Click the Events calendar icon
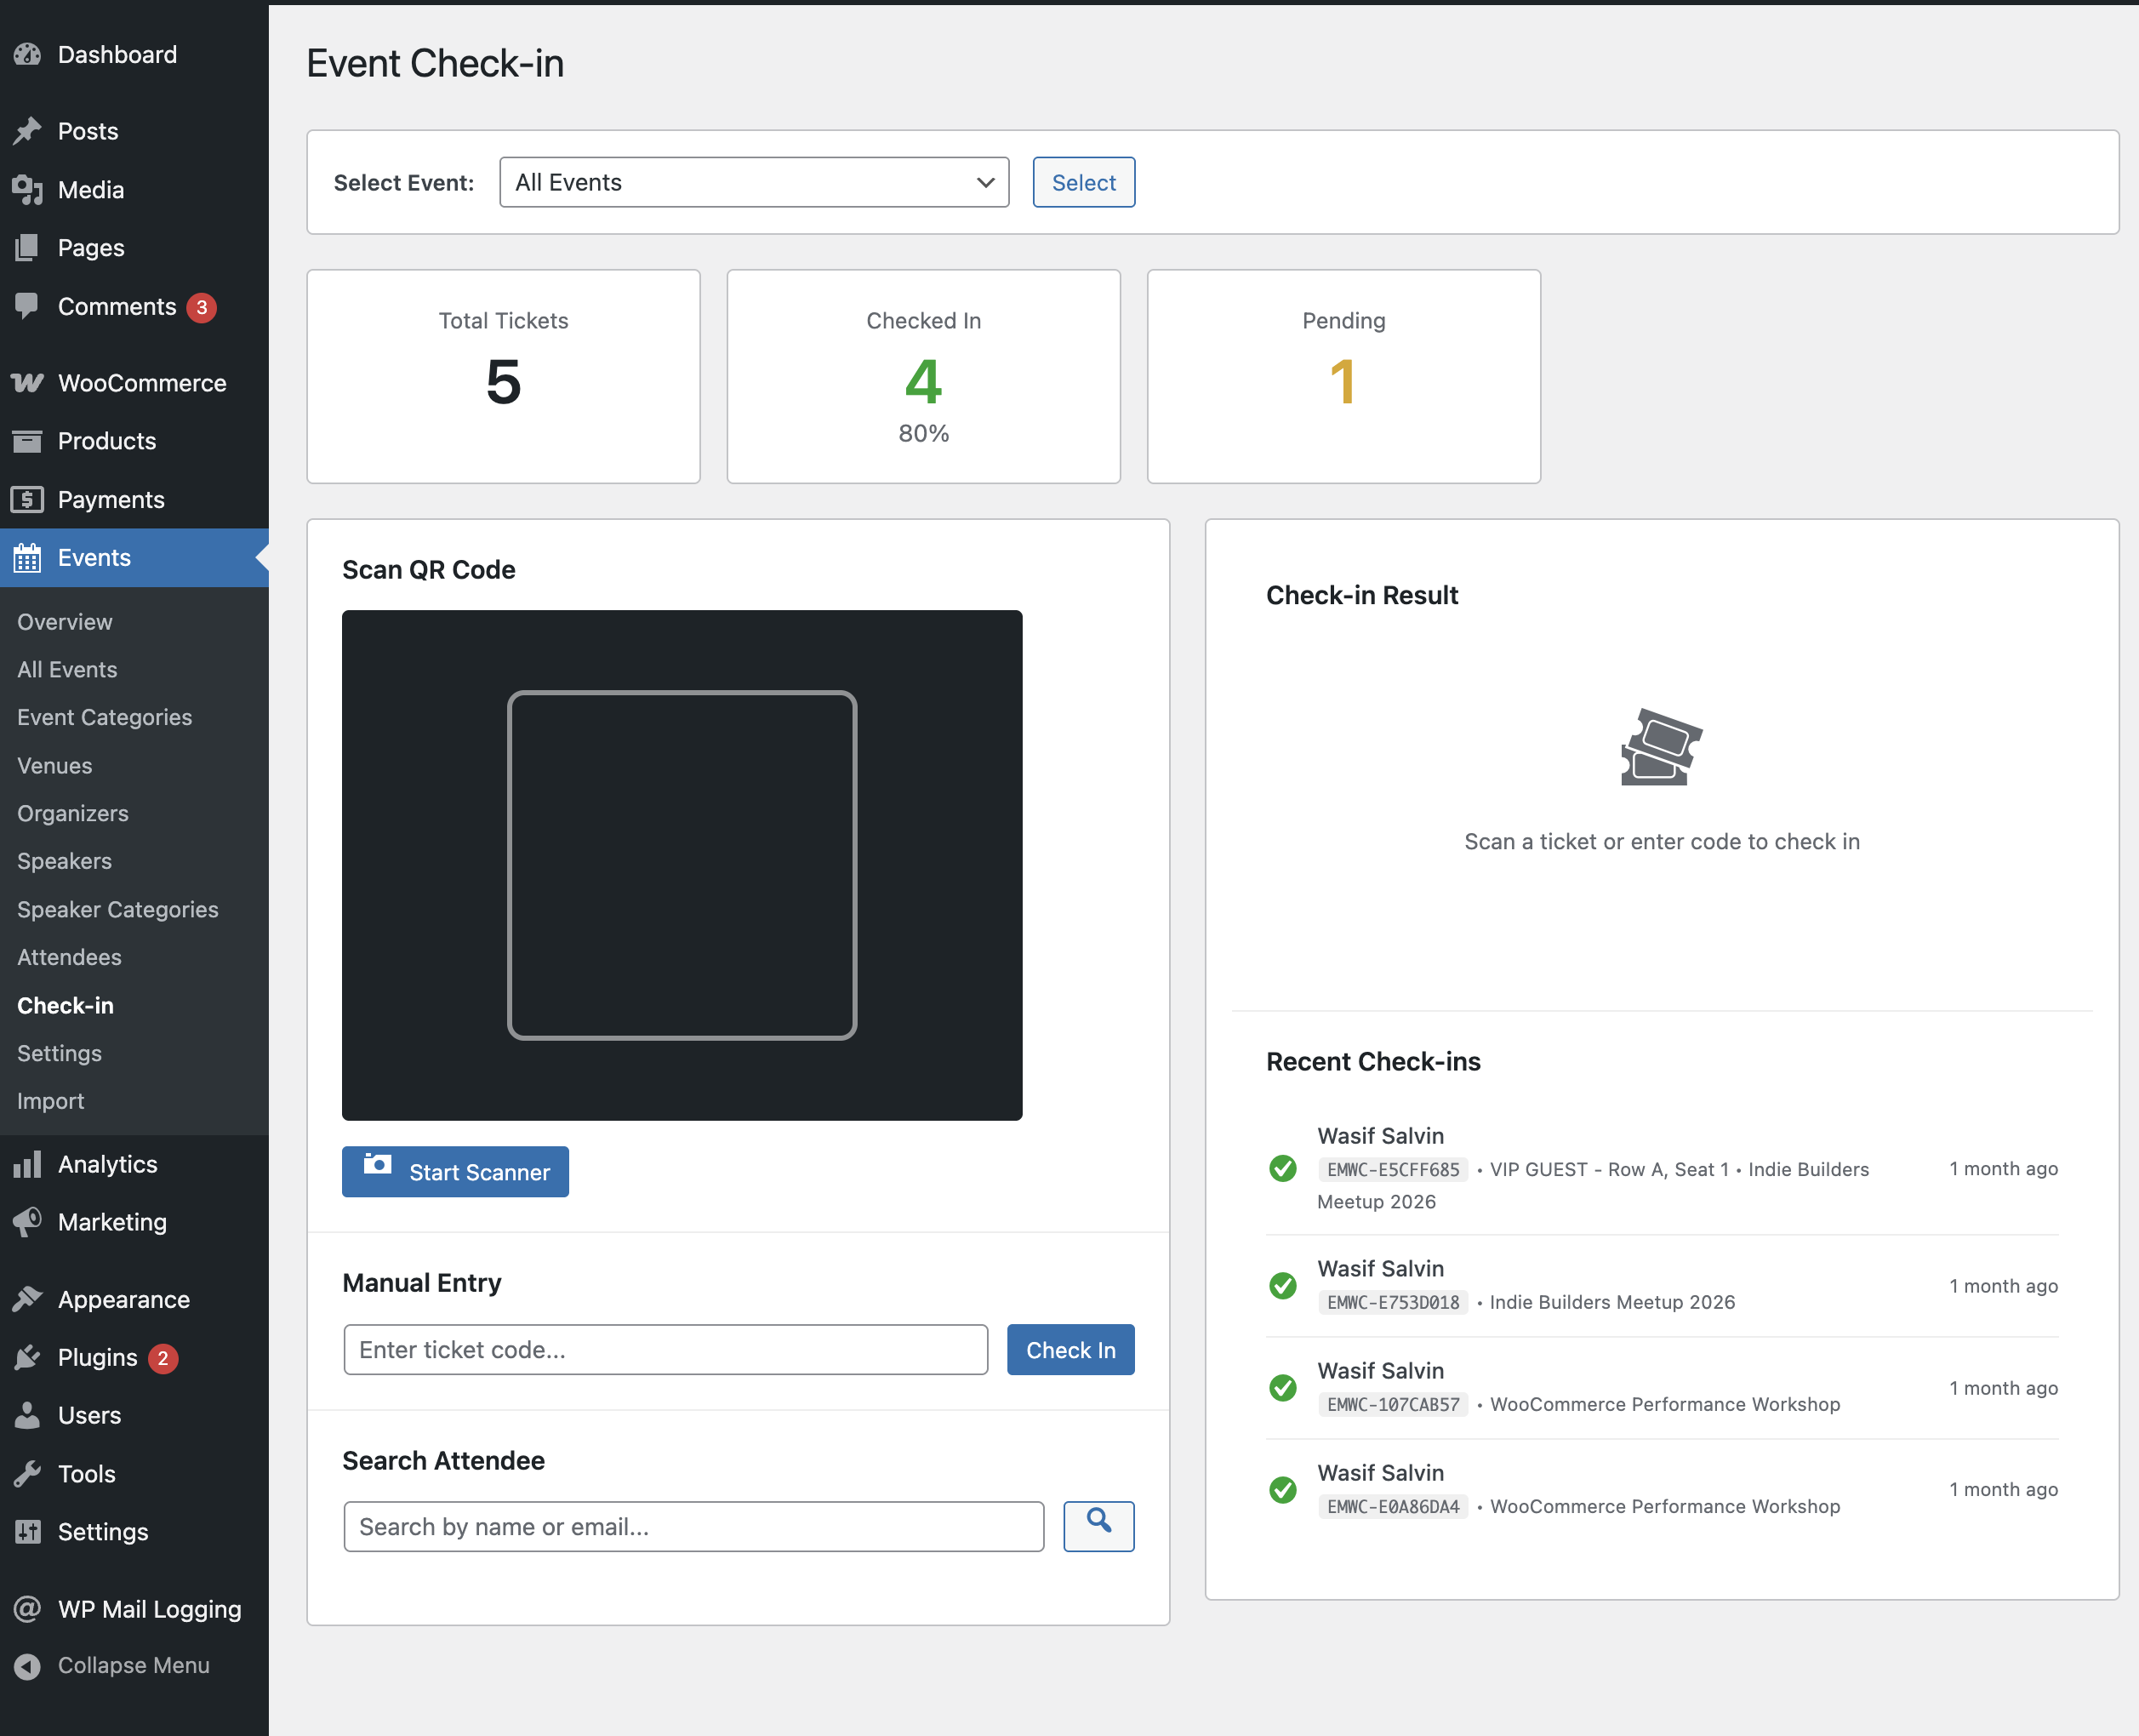 pos(27,557)
